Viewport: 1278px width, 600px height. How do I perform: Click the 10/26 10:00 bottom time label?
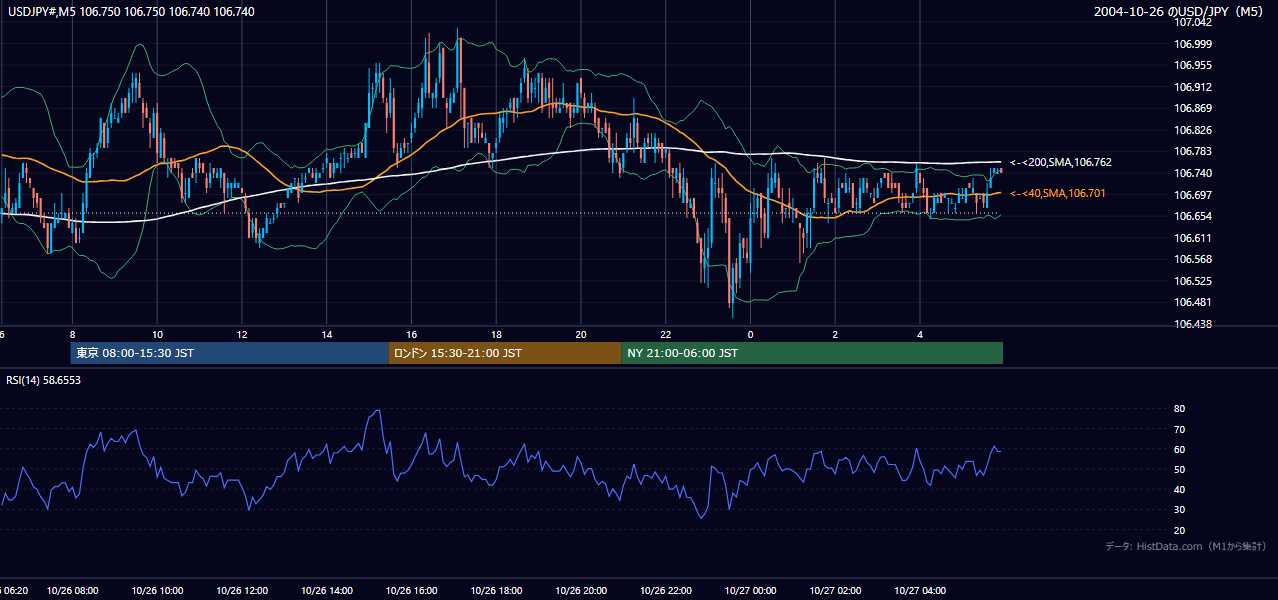pos(157,590)
